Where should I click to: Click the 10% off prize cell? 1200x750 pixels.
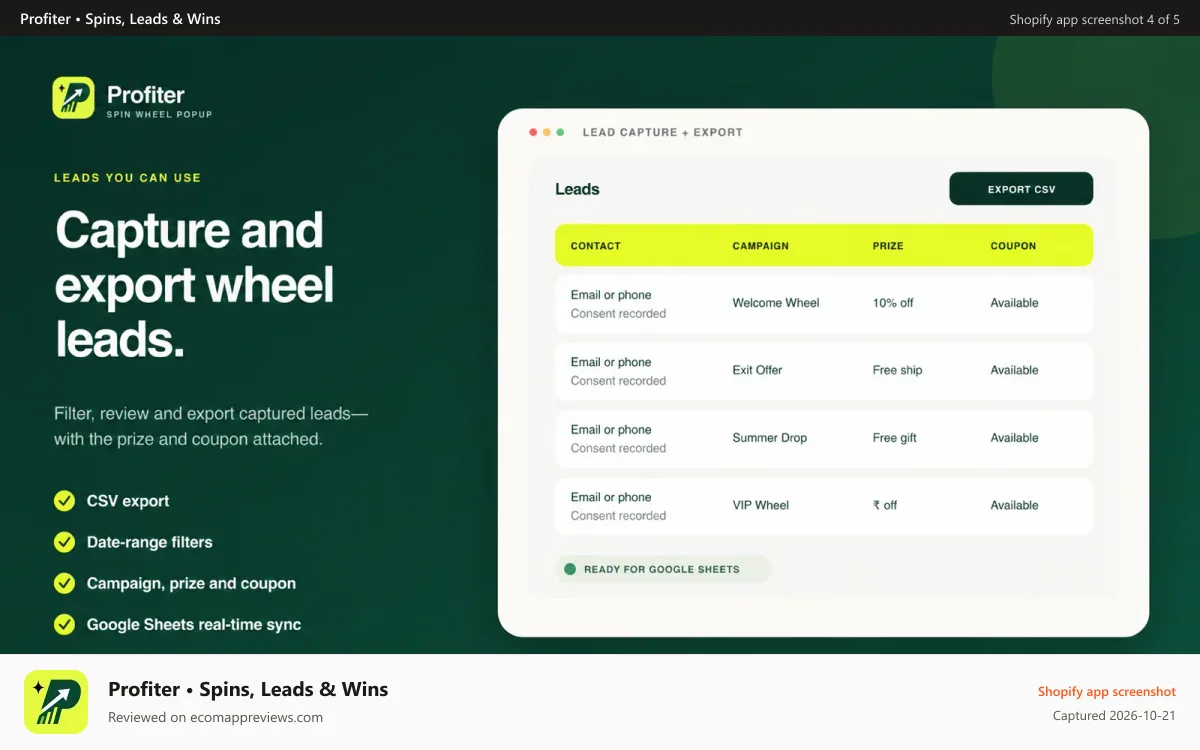[x=893, y=303]
